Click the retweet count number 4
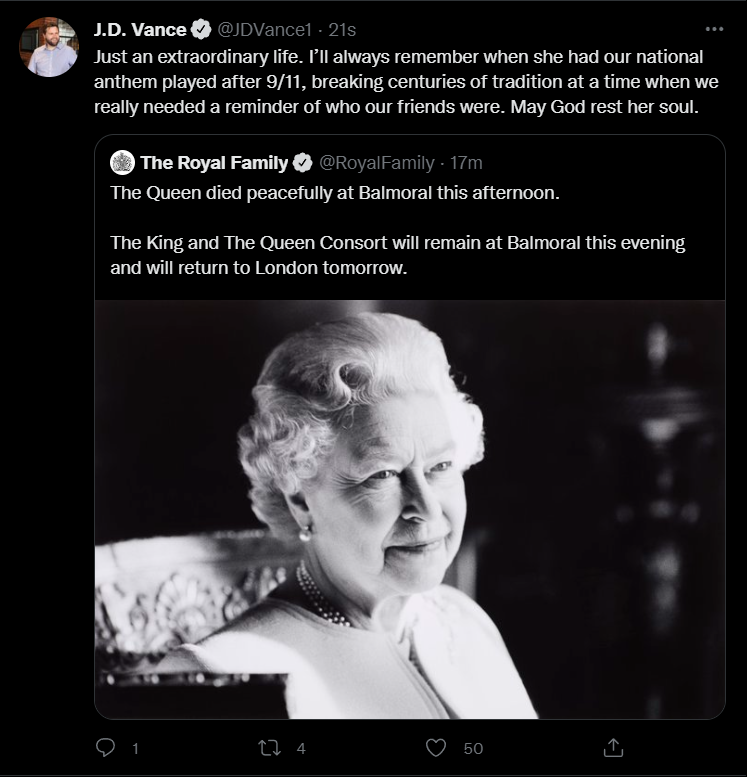 301,748
